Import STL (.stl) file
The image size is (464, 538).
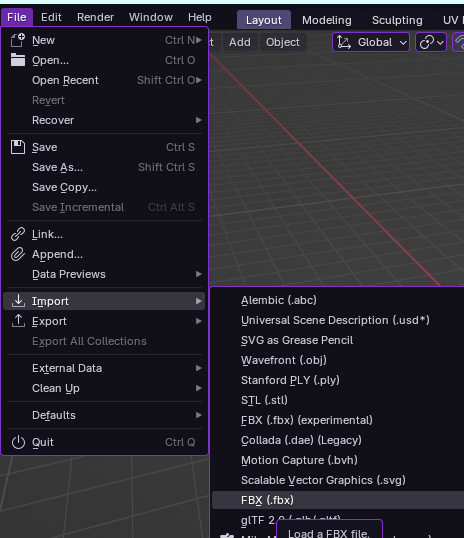(x=338, y=400)
